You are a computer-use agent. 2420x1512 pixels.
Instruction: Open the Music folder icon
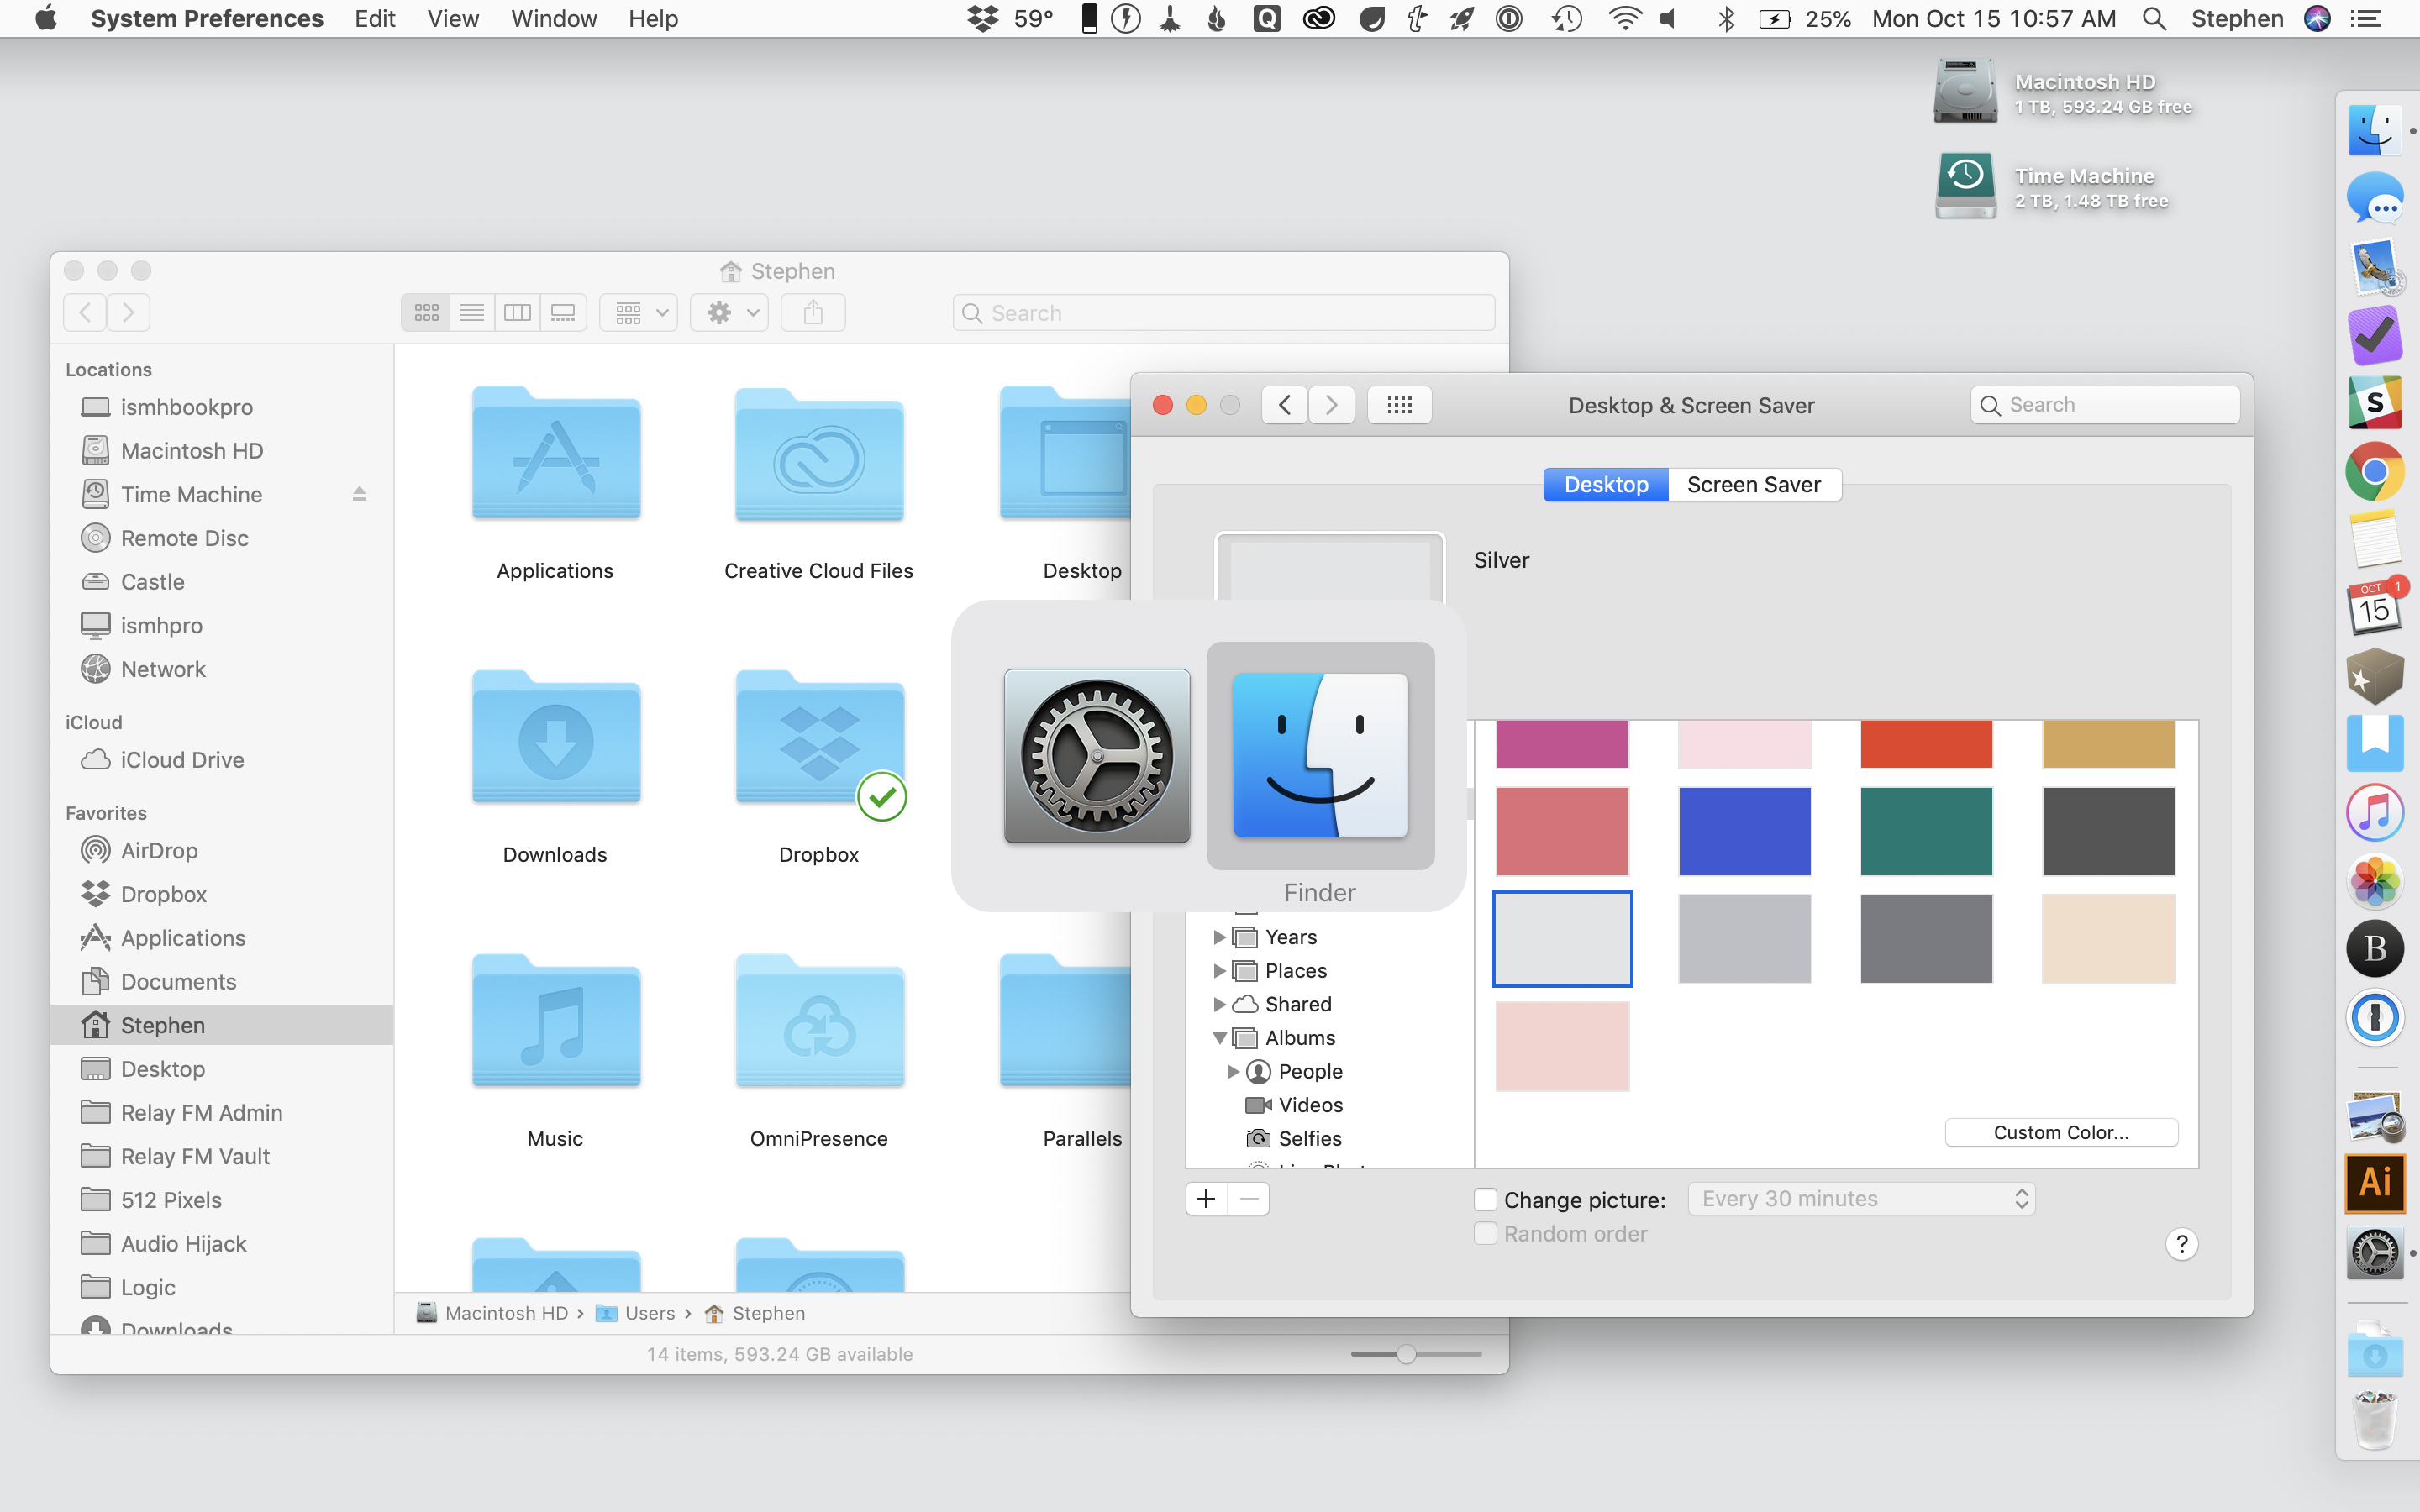point(556,1022)
